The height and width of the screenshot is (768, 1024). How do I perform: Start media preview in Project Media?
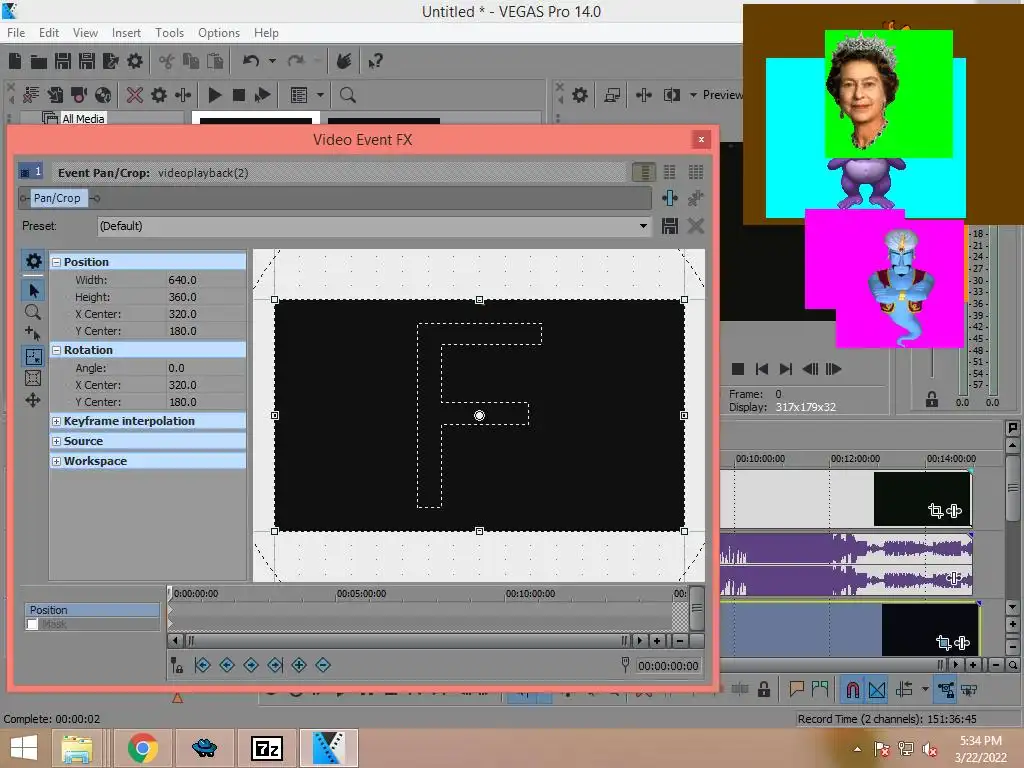point(214,95)
